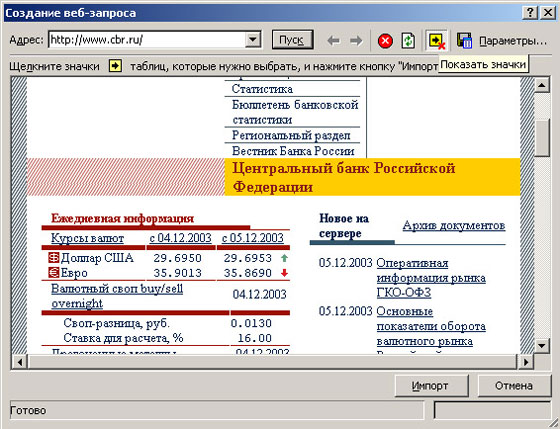Click the Back arrow navigation icon
The height and width of the screenshot is (429, 560).
click(334, 40)
